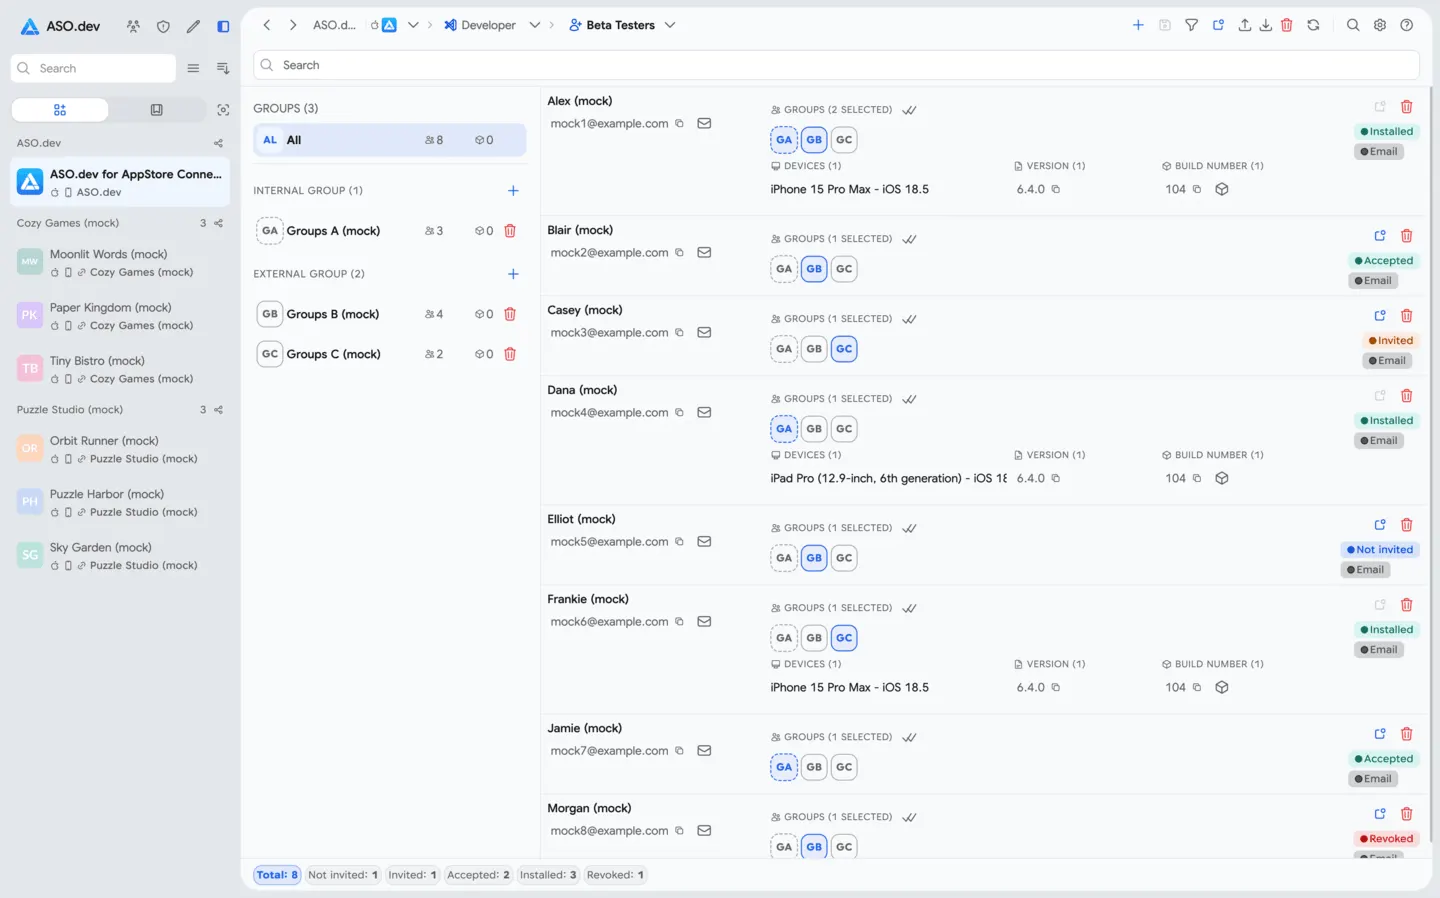Click pencil edit icon in sidebar header
1440x898 pixels.
pos(193,26)
